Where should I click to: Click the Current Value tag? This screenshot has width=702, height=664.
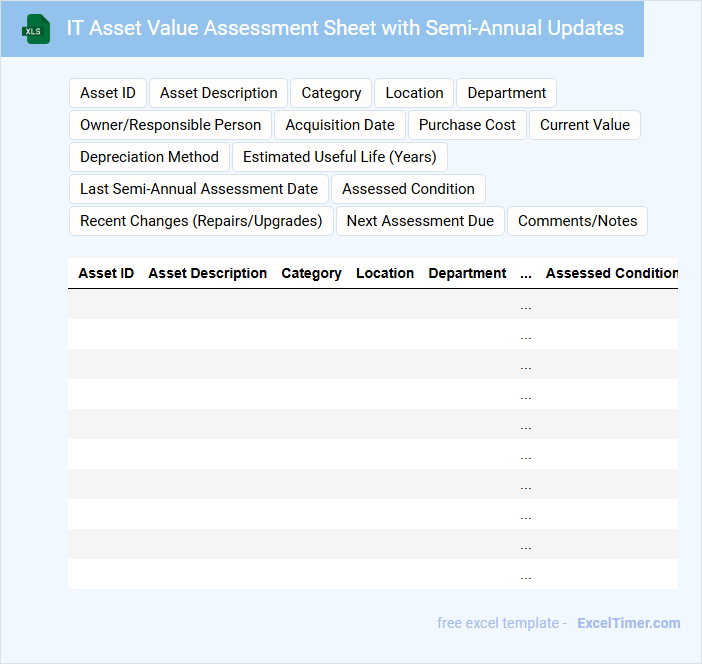(585, 125)
